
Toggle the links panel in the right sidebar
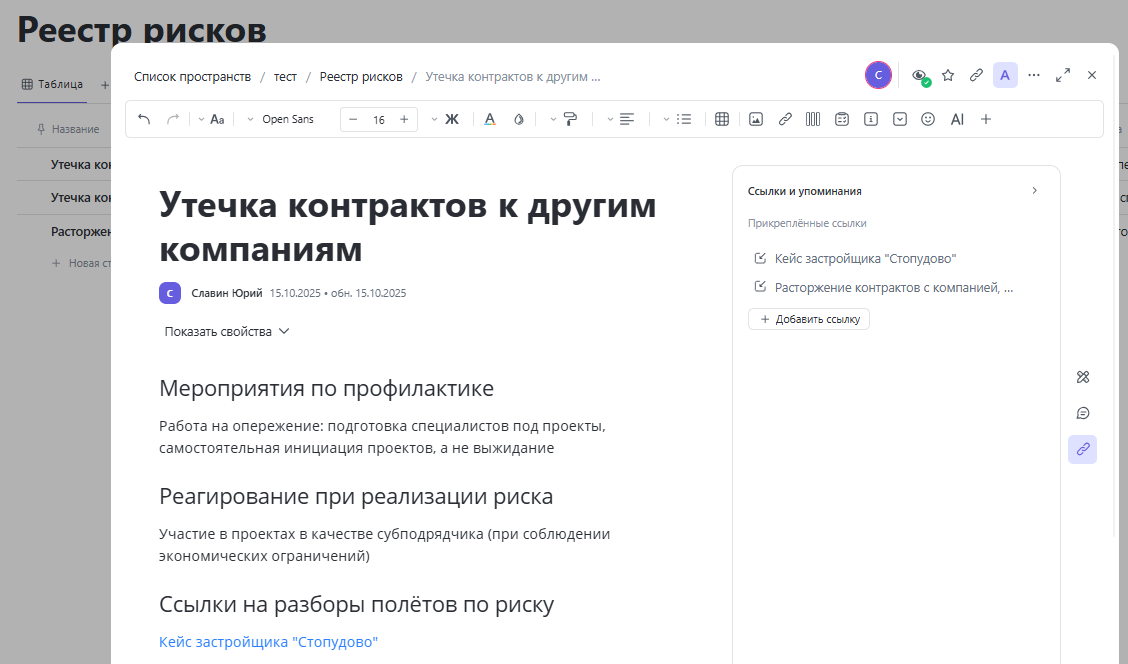1082,449
